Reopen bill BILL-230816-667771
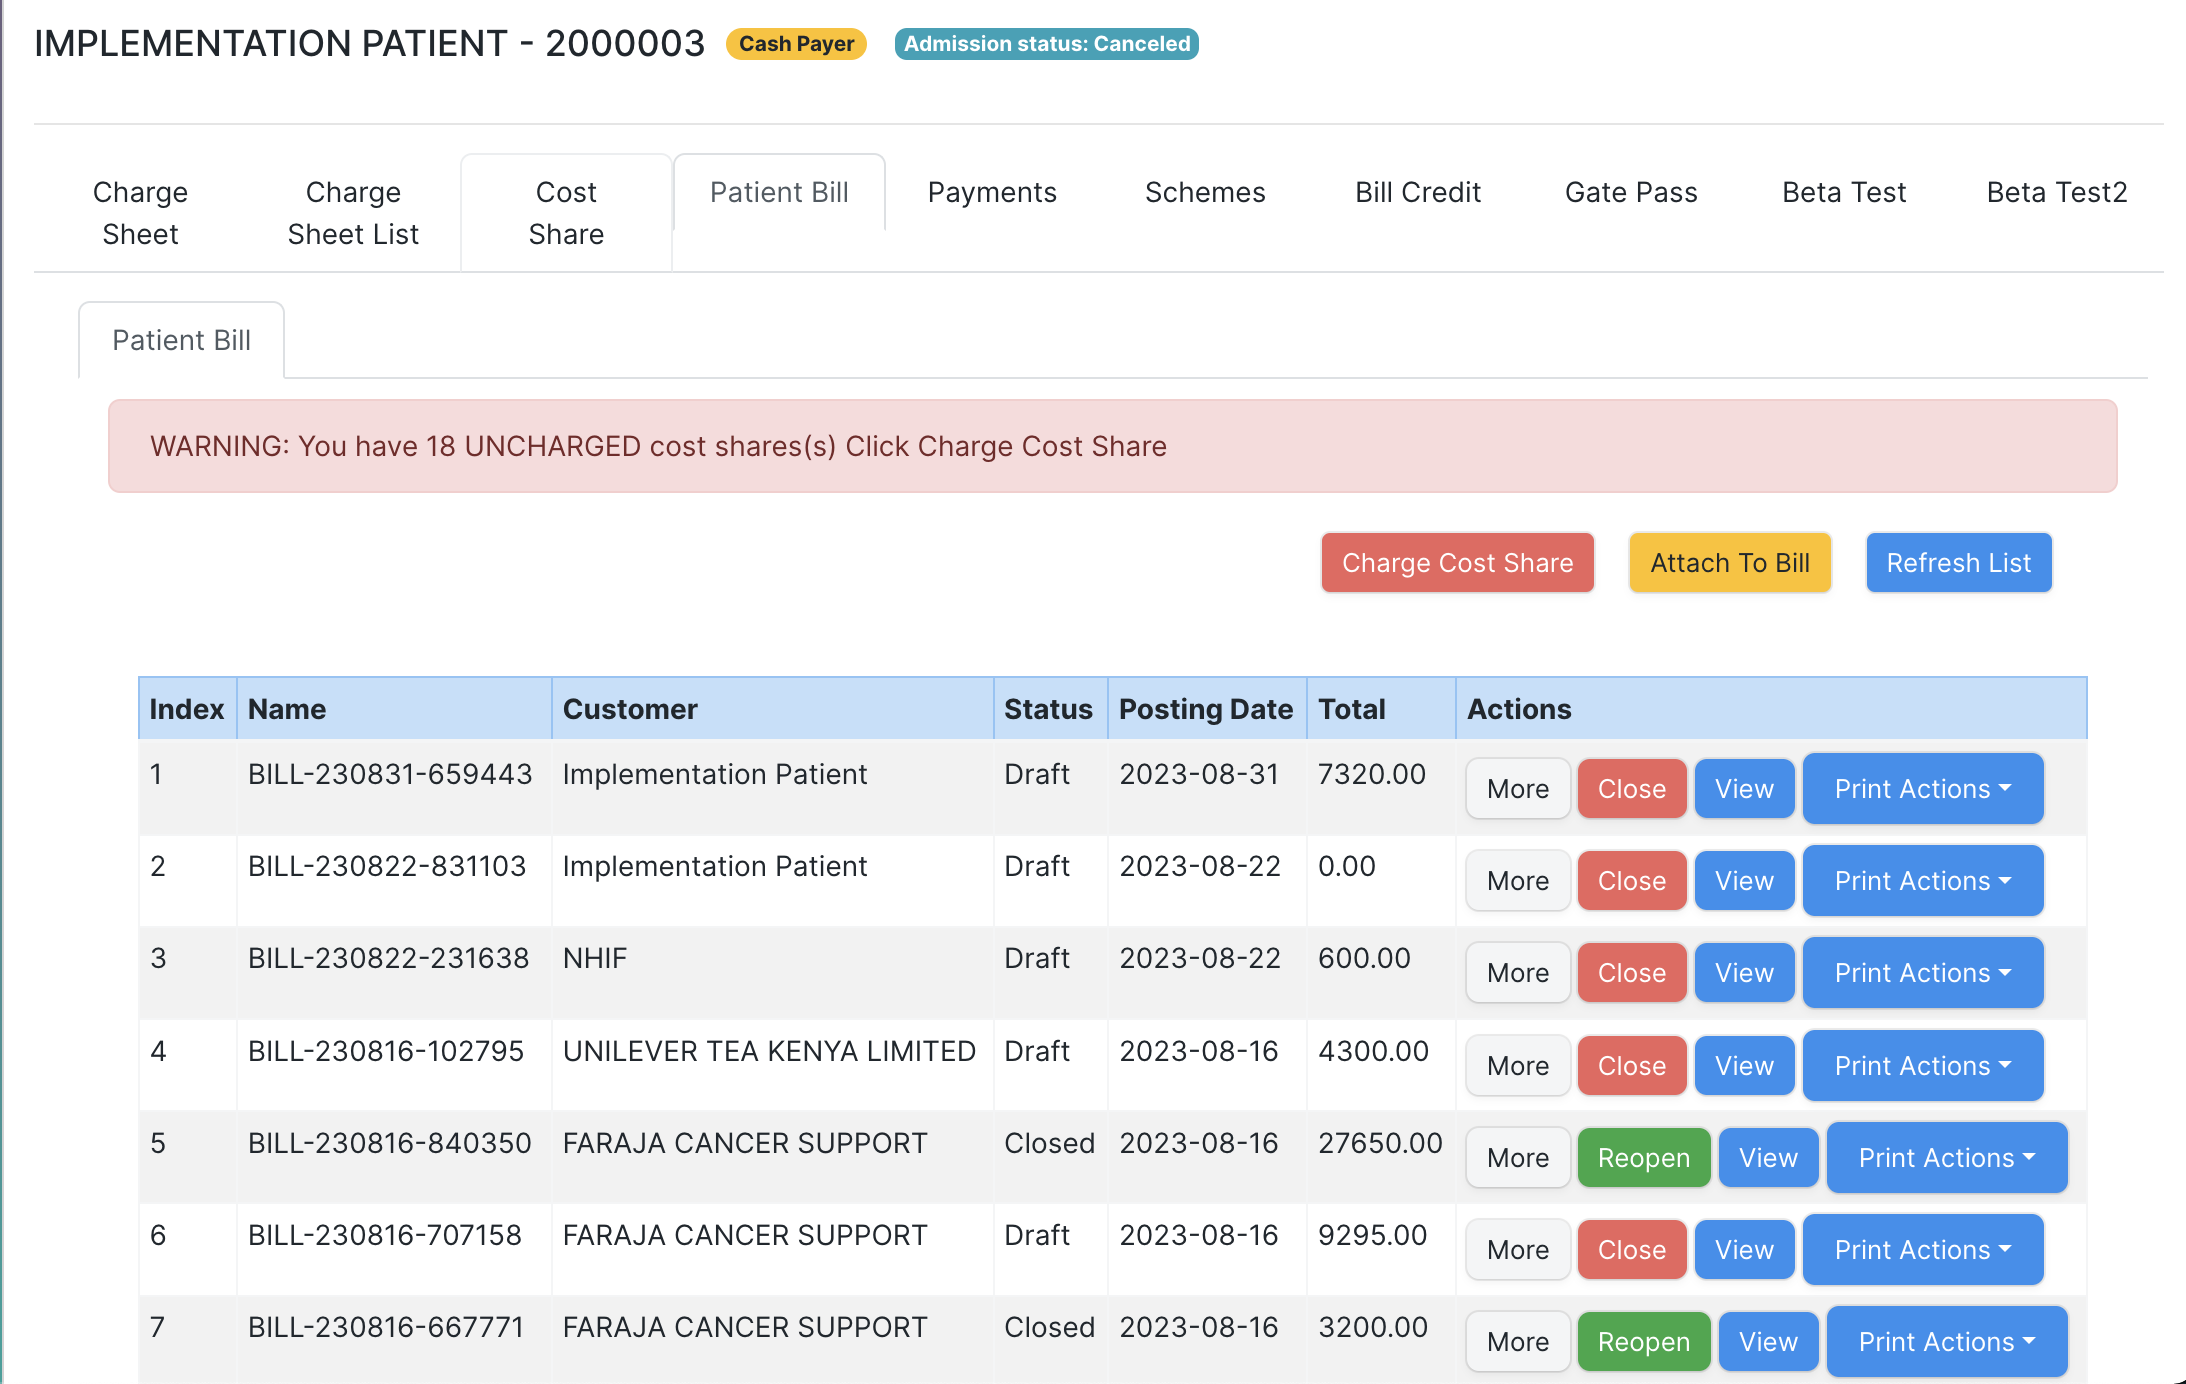Image resolution: width=2186 pixels, height=1384 pixels. pyautogui.click(x=1644, y=1342)
